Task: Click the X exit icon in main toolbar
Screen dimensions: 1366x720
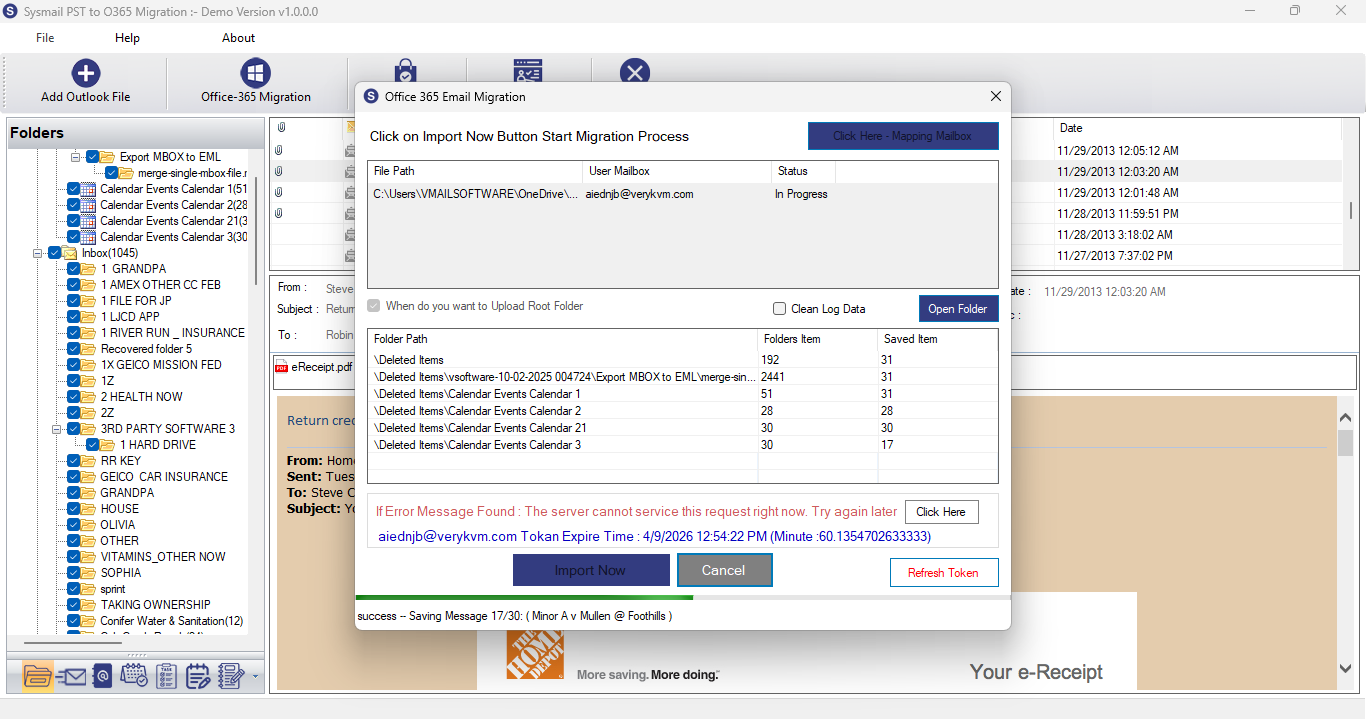Action: [635, 71]
